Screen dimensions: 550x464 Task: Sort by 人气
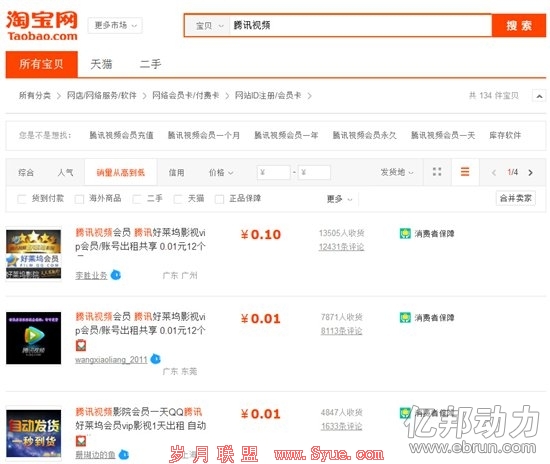(66, 172)
